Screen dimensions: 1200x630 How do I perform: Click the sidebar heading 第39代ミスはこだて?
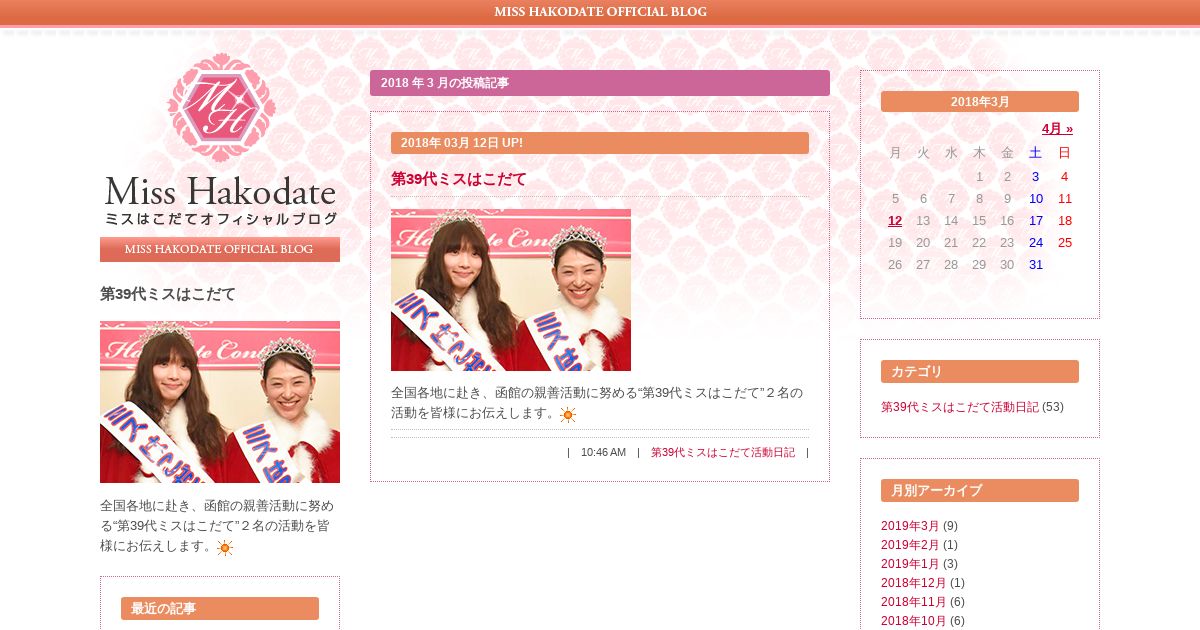(168, 294)
